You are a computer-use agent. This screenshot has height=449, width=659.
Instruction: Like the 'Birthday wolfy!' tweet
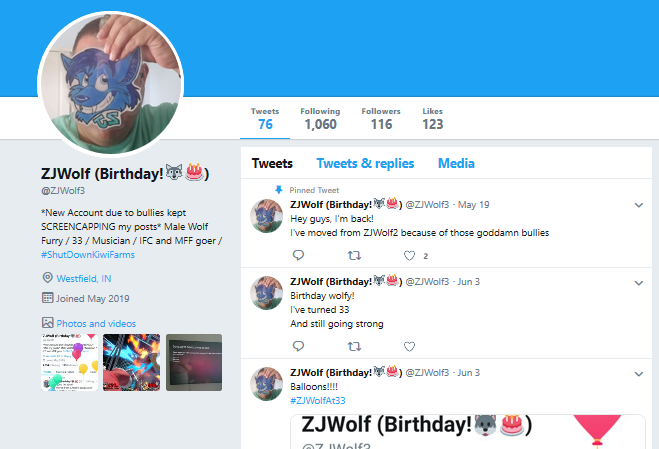pos(409,346)
